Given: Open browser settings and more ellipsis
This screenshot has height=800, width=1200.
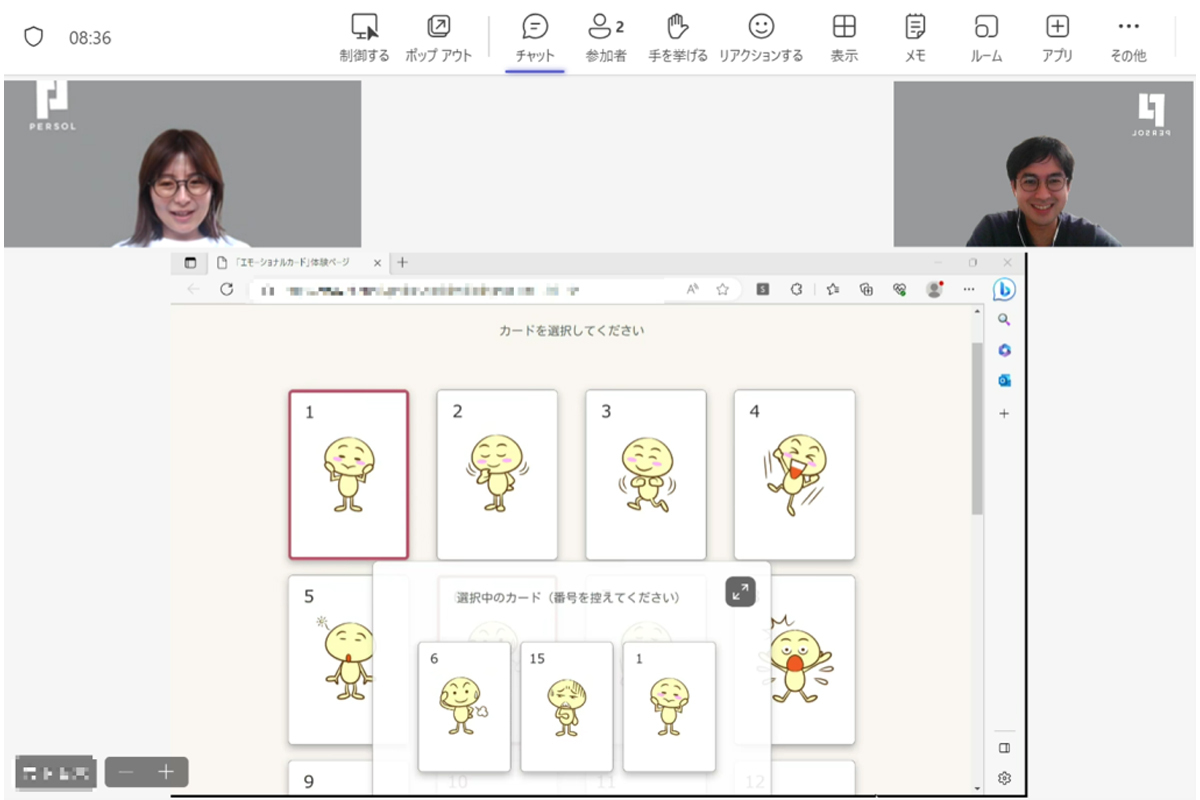Looking at the screenshot, I should click(968, 289).
